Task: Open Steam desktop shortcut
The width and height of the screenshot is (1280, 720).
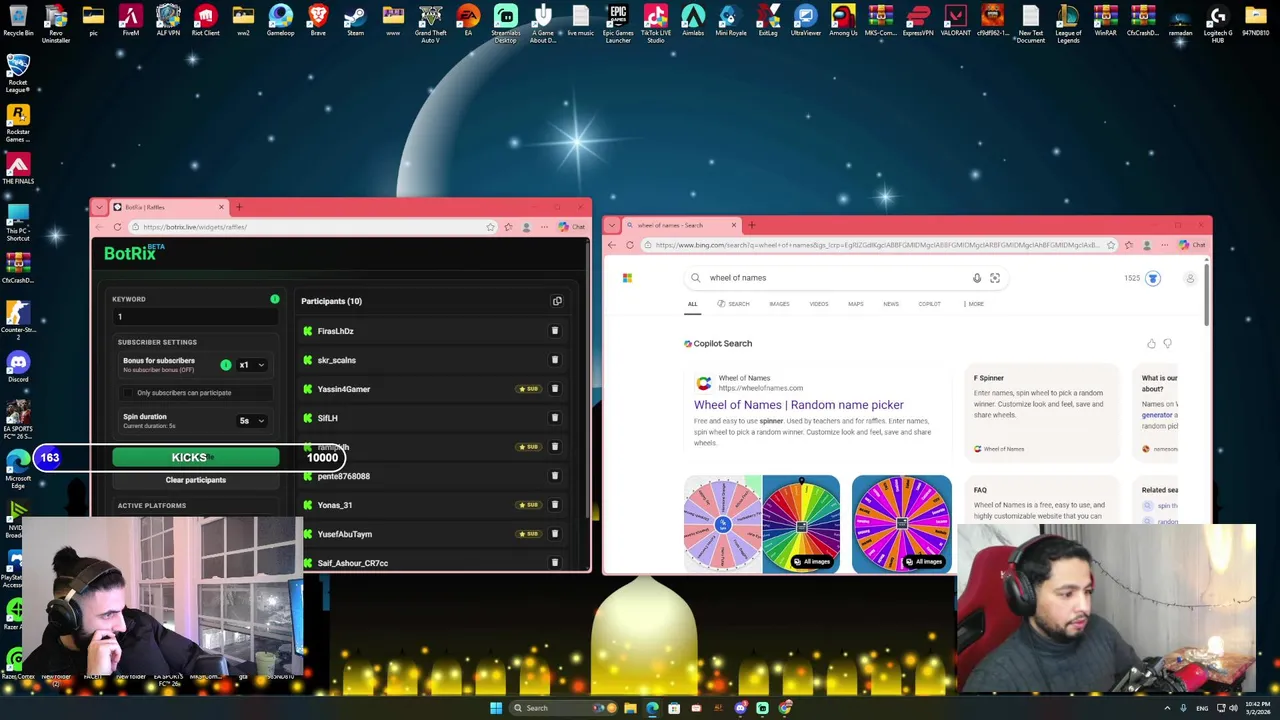Action: [355, 20]
